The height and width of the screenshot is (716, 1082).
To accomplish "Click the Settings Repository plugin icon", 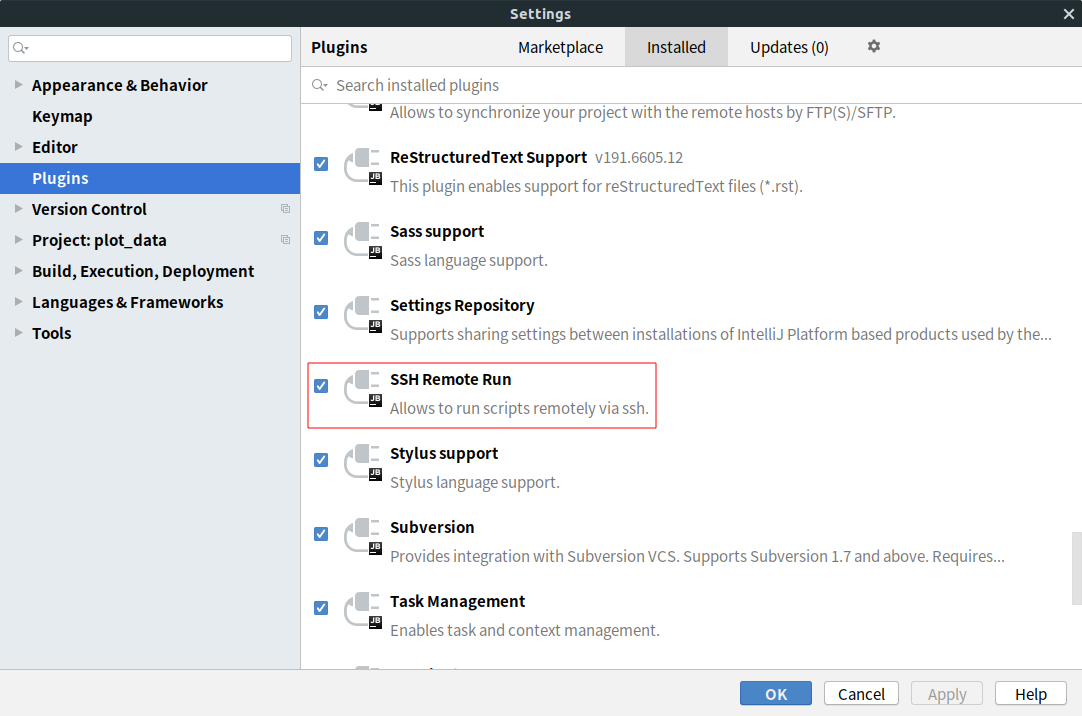I will pyautogui.click(x=363, y=314).
